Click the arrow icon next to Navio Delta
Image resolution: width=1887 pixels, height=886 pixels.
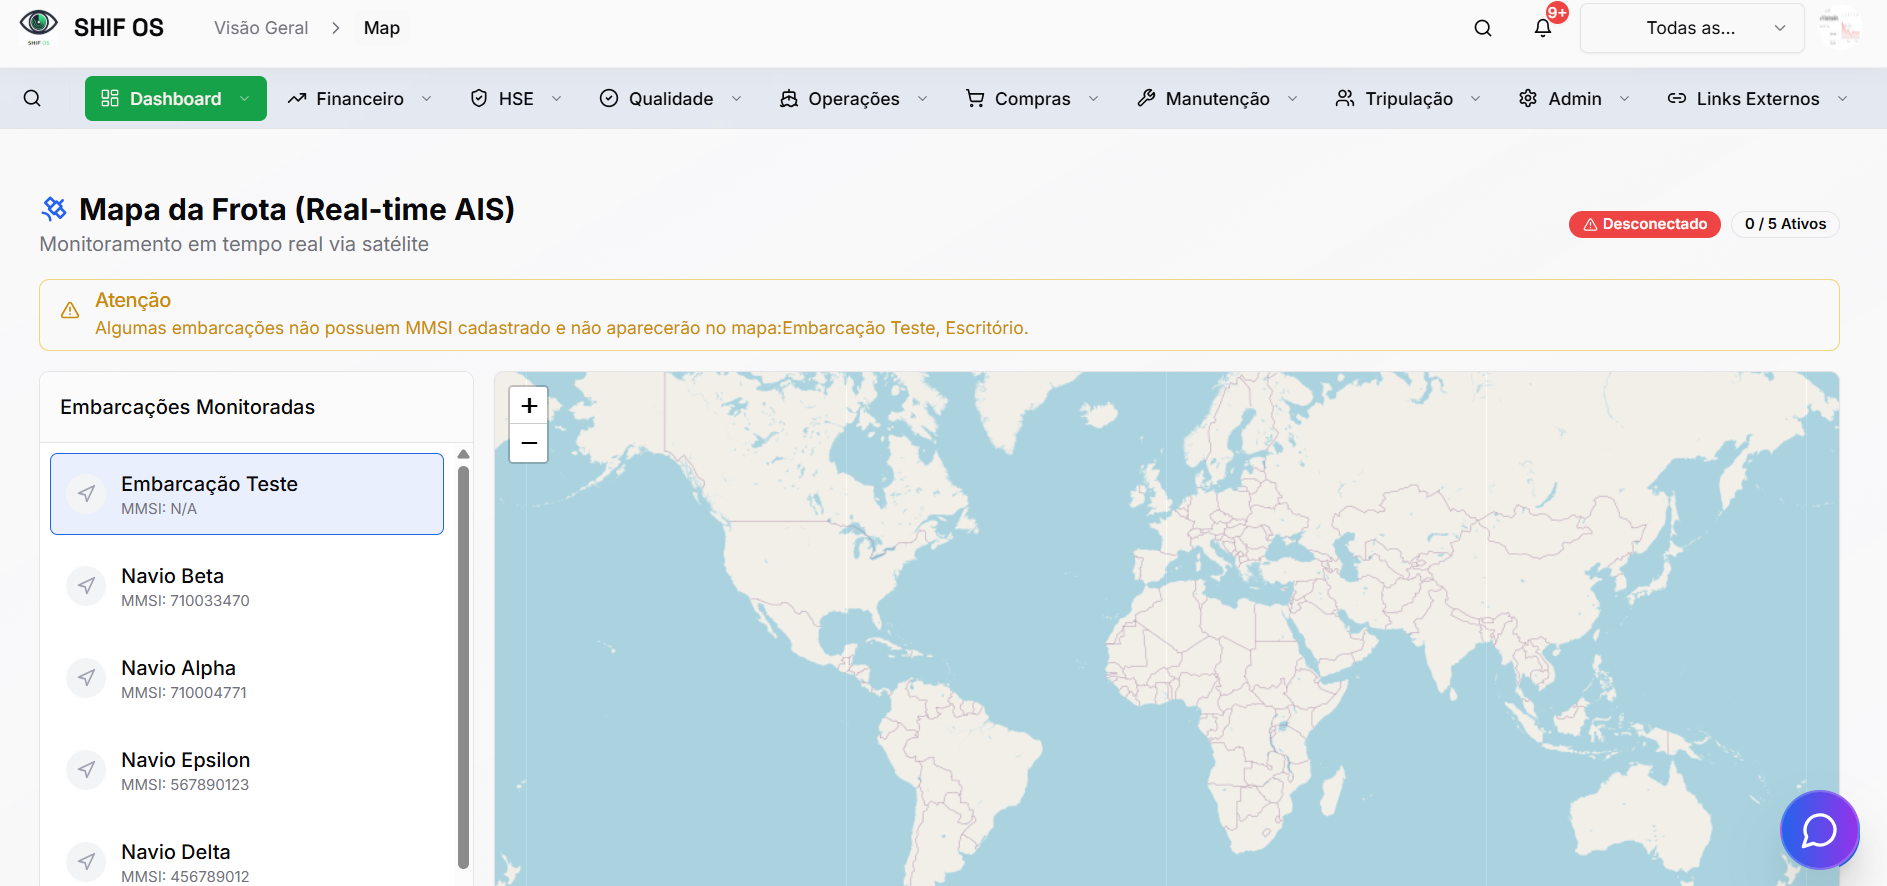point(87,862)
